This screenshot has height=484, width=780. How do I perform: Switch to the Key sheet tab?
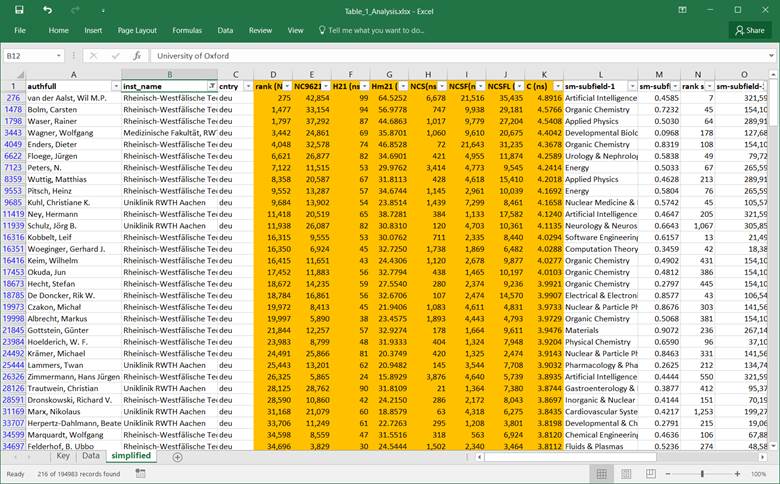coord(63,456)
